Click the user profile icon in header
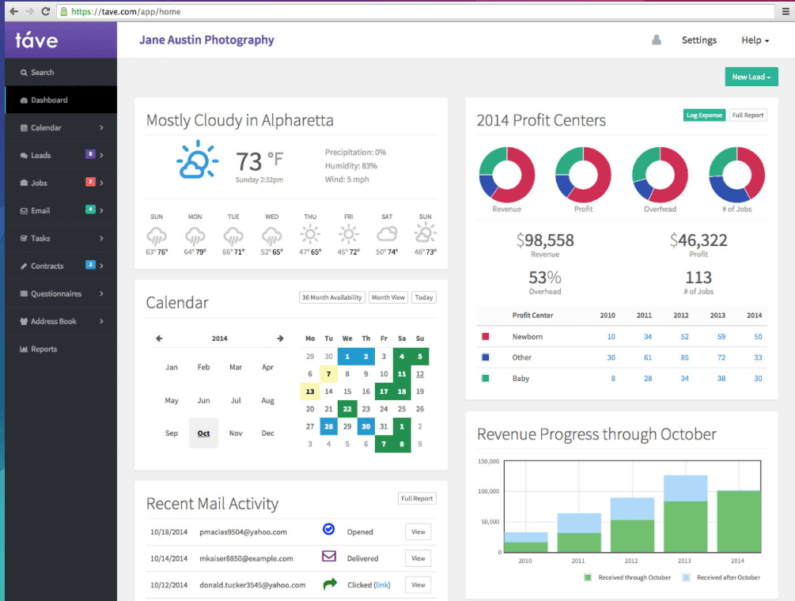The image size is (795, 601). click(656, 40)
